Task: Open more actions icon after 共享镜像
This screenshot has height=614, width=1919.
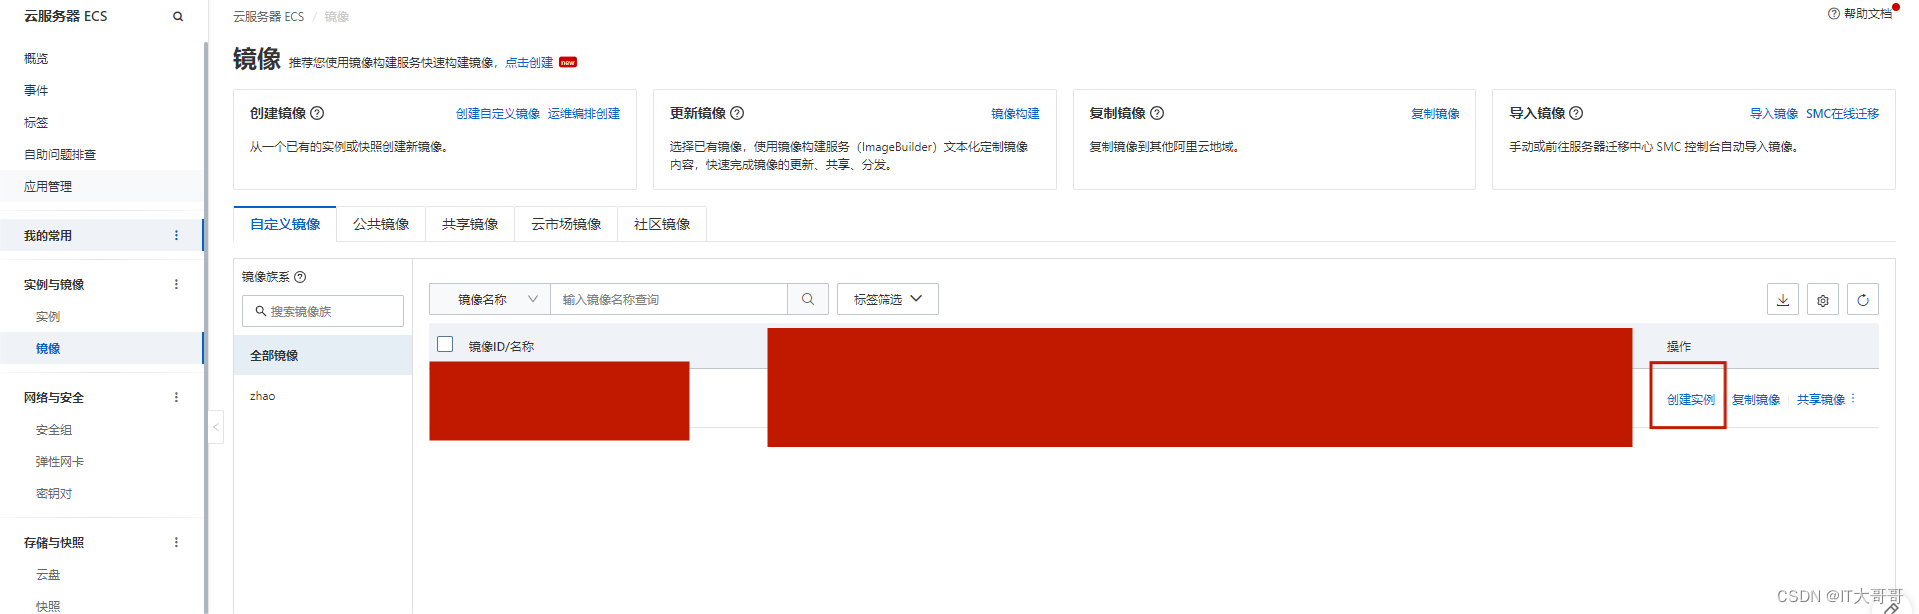Action: point(1853,399)
